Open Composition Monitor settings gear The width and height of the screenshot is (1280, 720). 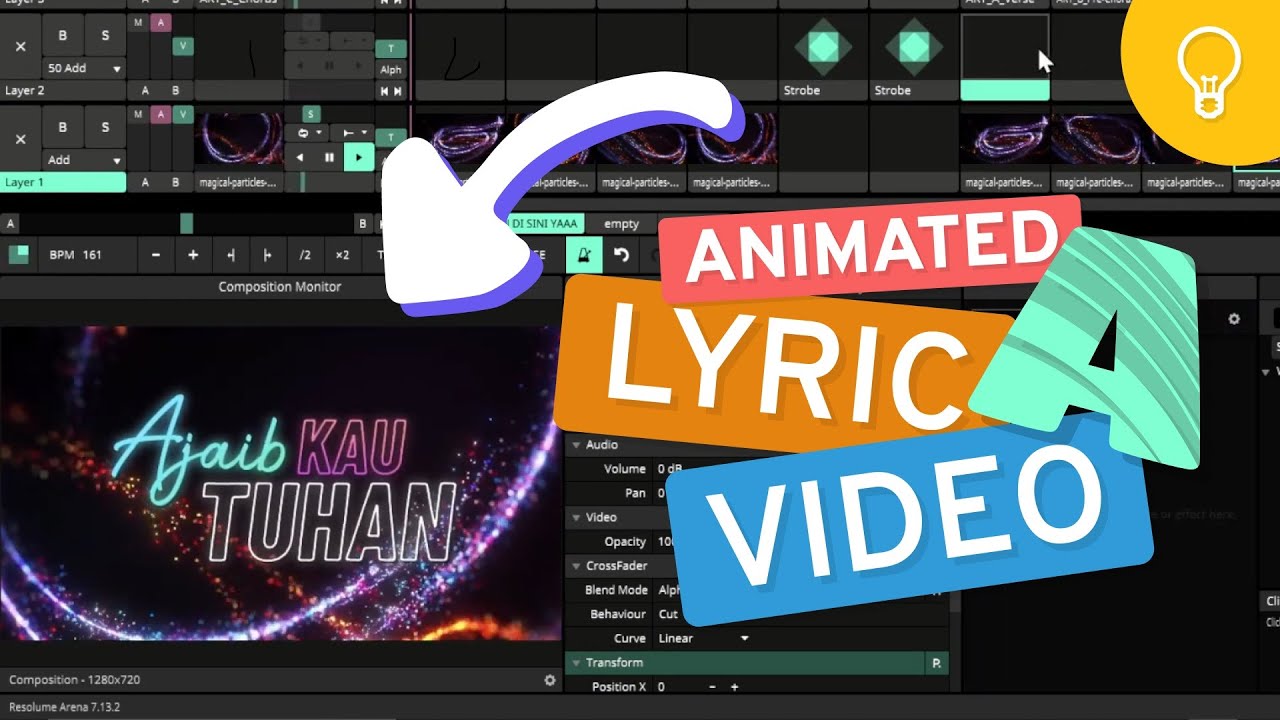click(x=549, y=680)
